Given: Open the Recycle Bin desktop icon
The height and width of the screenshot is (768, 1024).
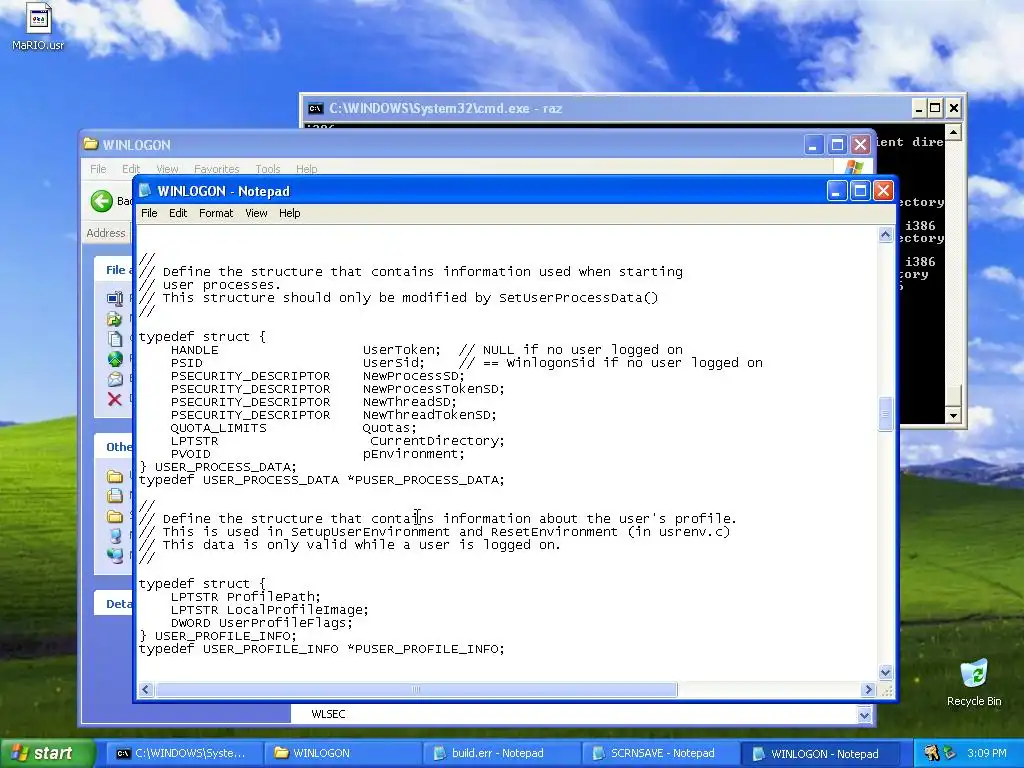Looking at the screenshot, I should (974, 673).
